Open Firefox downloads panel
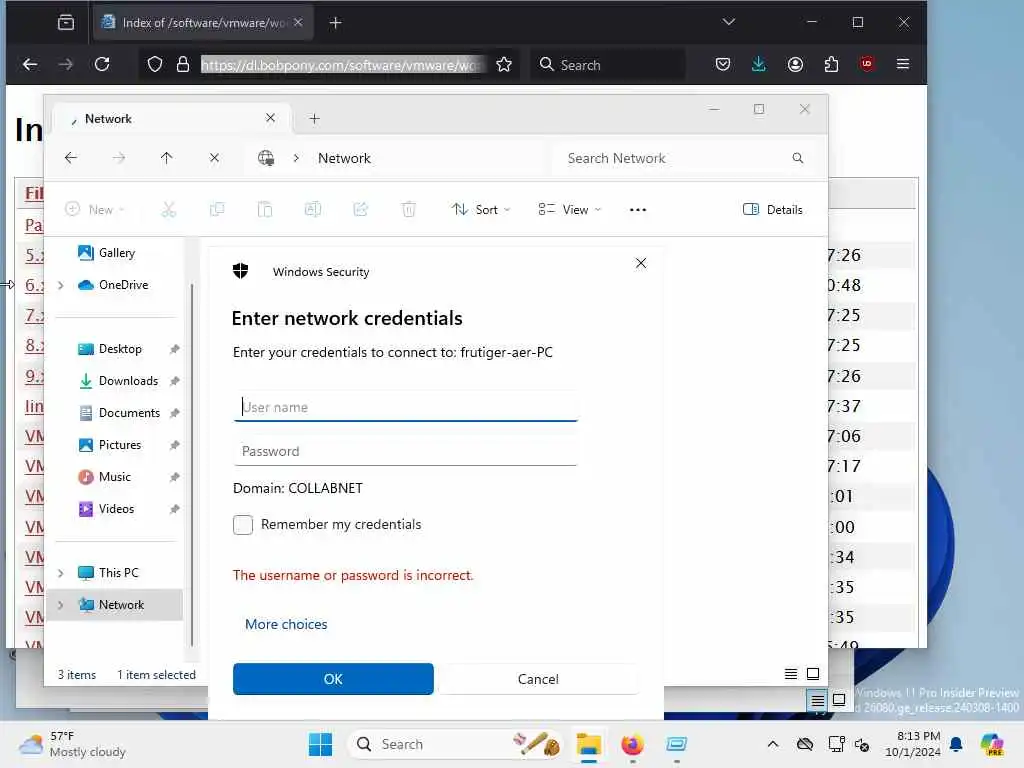1024x768 pixels. 758,64
